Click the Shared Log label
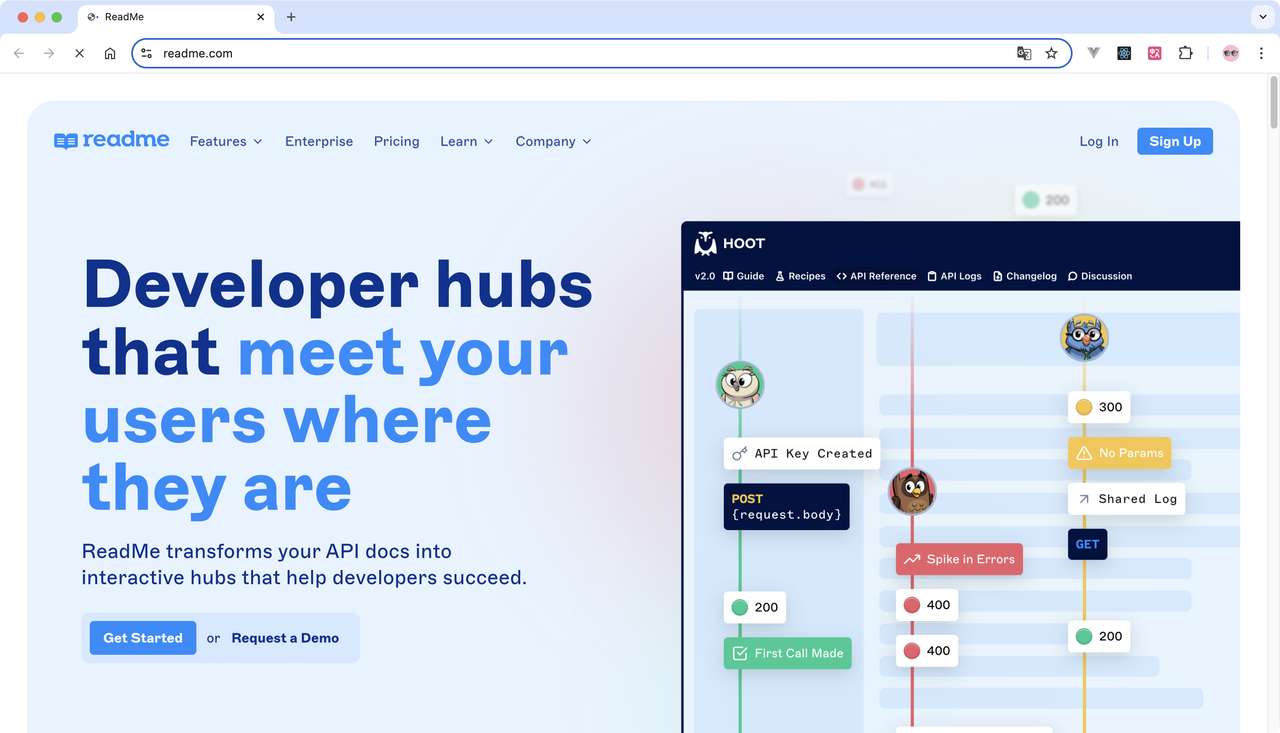Image resolution: width=1280 pixels, height=733 pixels. click(x=1126, y=499)
